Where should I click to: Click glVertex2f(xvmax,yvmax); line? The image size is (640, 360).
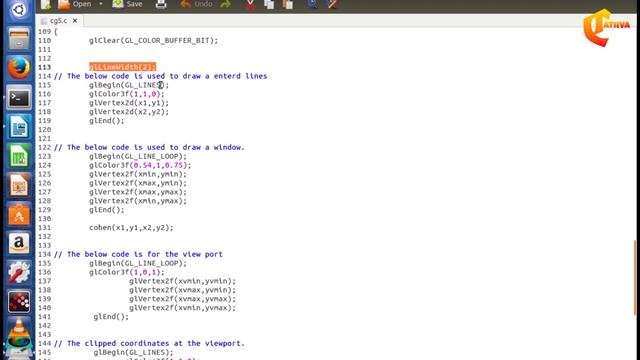(182, 299)
